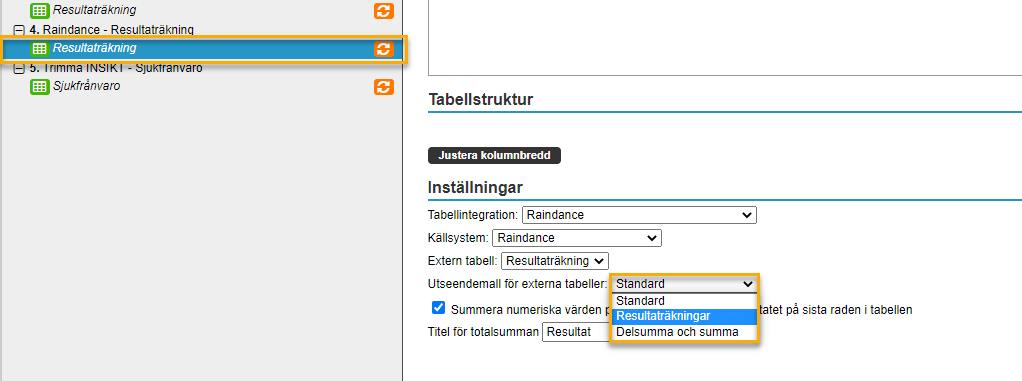Open the Extern tabell dropdown
1022x381 pixels.
[554, 261]
